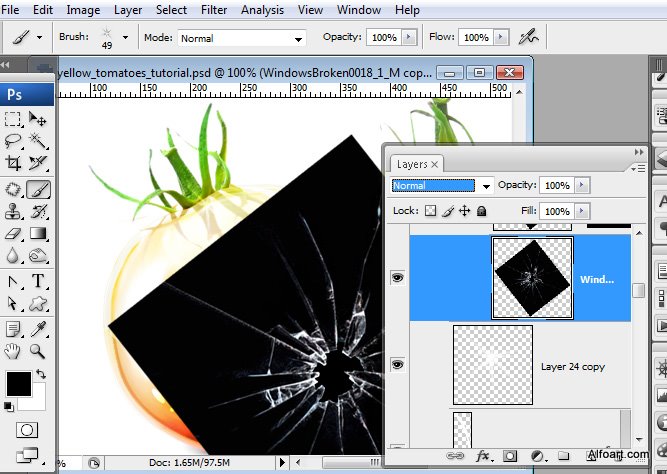The image size is (667, 474).
Task: Hide the Layer 24 copy layer
Action: point(397,366)
